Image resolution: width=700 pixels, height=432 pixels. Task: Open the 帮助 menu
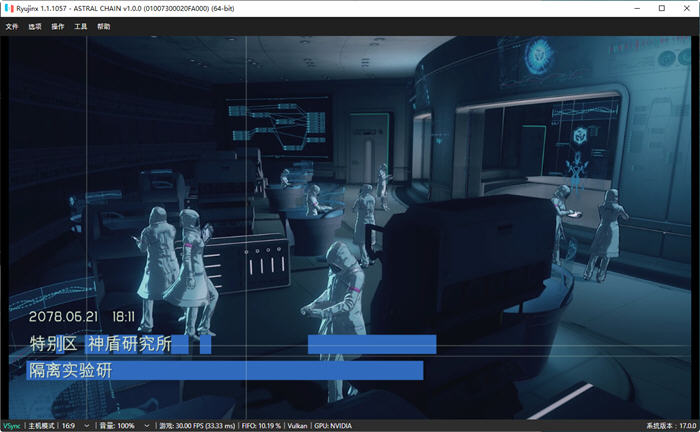coord(104,27)
